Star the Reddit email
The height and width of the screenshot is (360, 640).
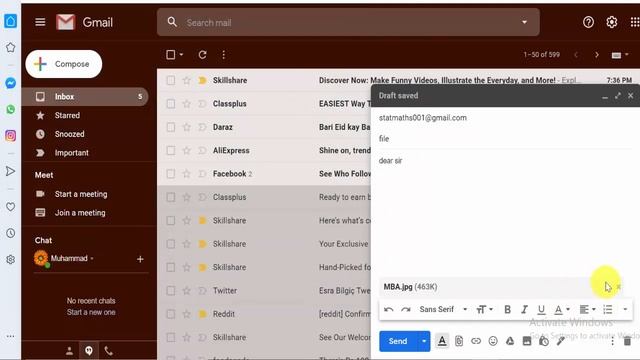click(x=187, y=314)
